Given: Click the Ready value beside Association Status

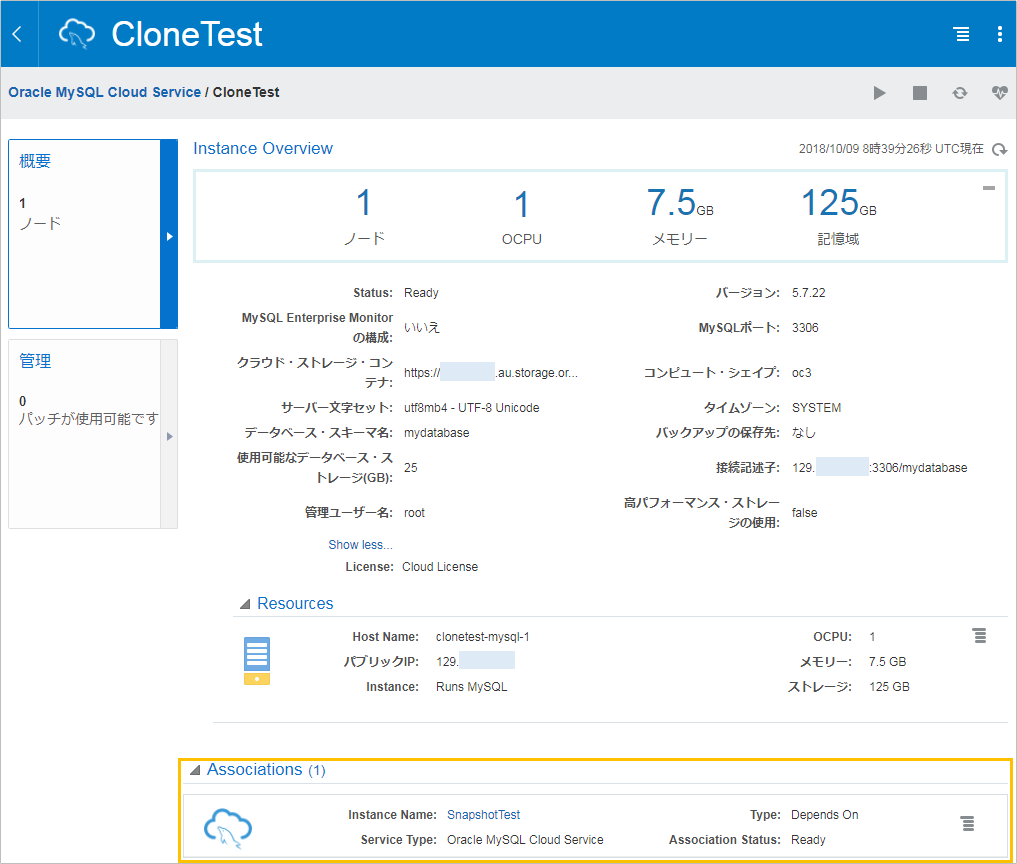Looking at the screenshot, I should point(808,840).
